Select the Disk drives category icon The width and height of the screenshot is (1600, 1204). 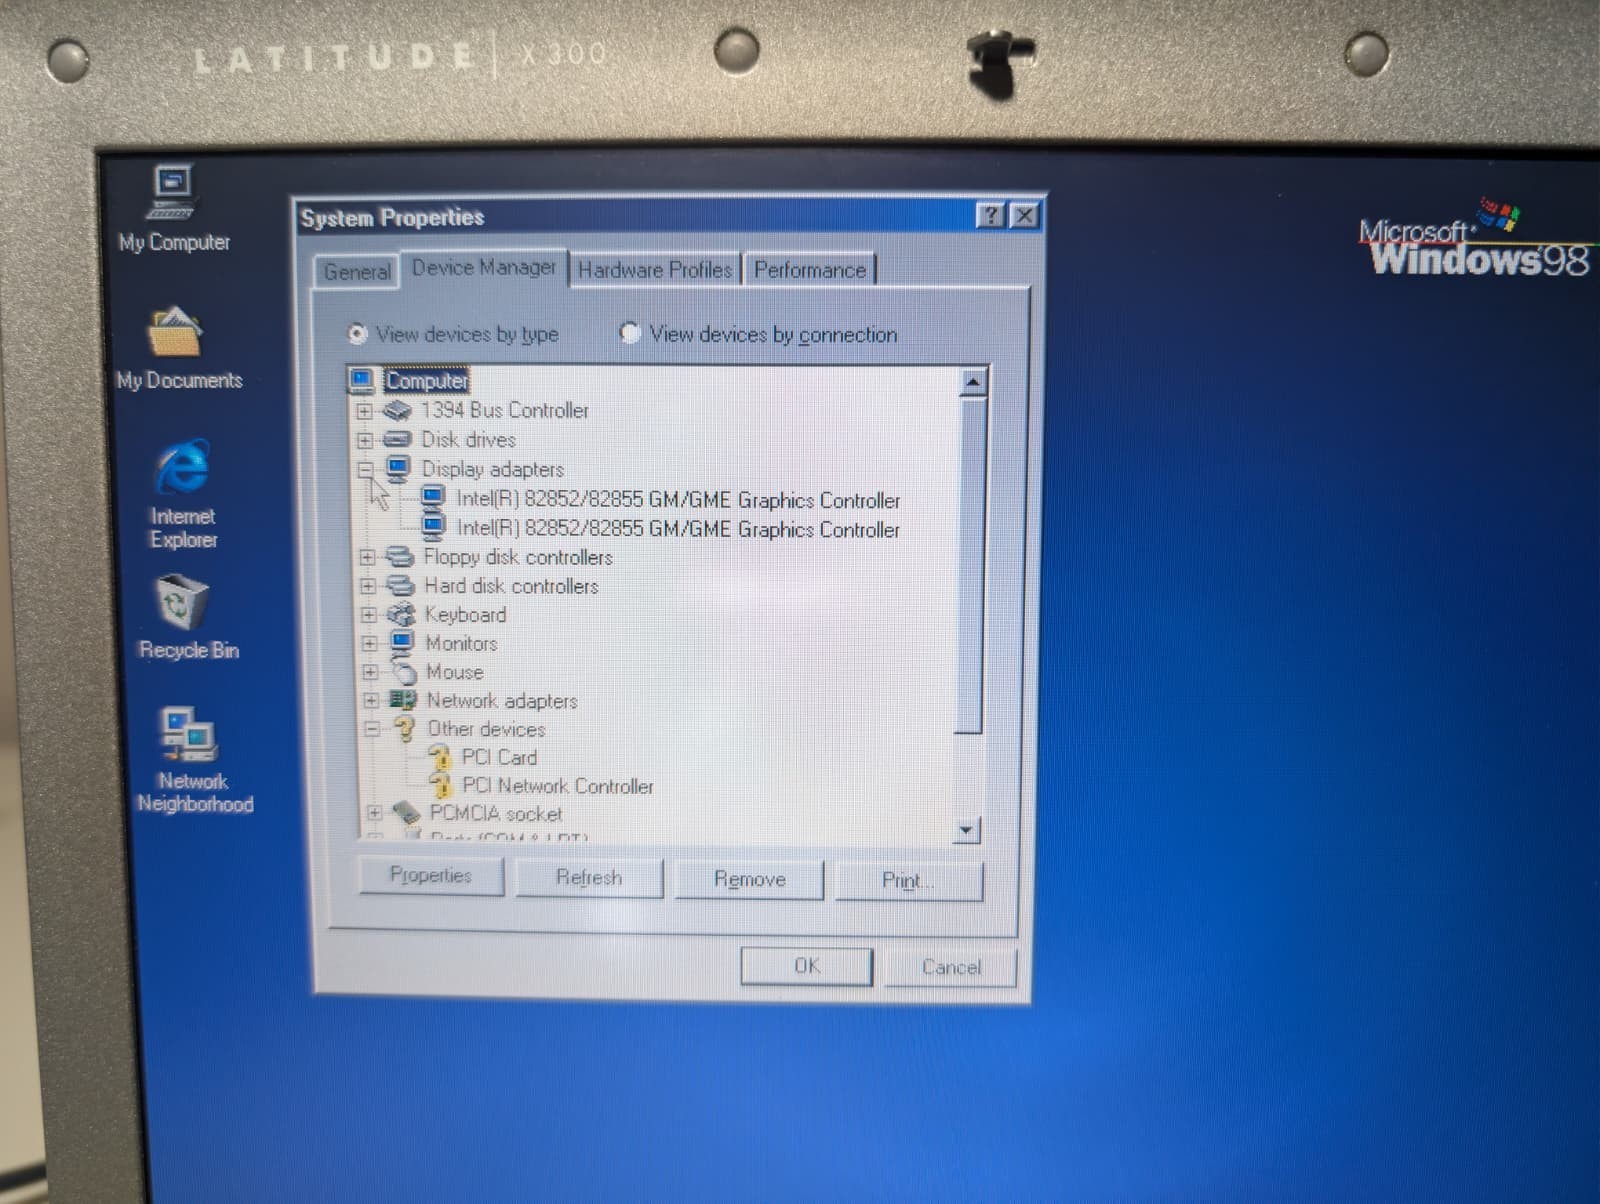tap(397, 439)
